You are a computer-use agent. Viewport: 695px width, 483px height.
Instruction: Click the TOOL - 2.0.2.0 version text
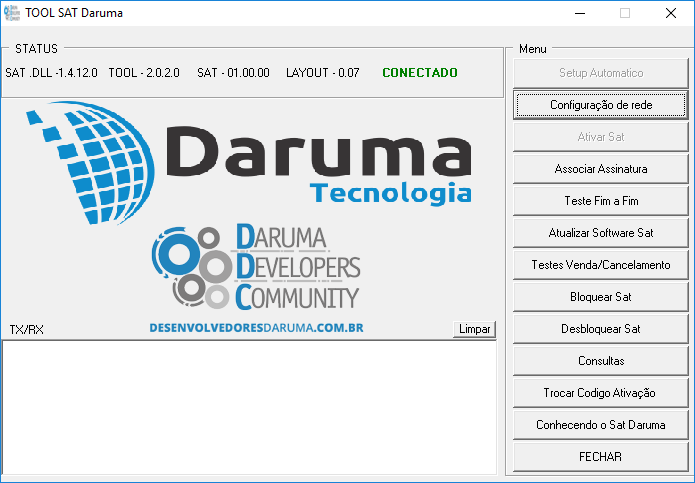144,73
